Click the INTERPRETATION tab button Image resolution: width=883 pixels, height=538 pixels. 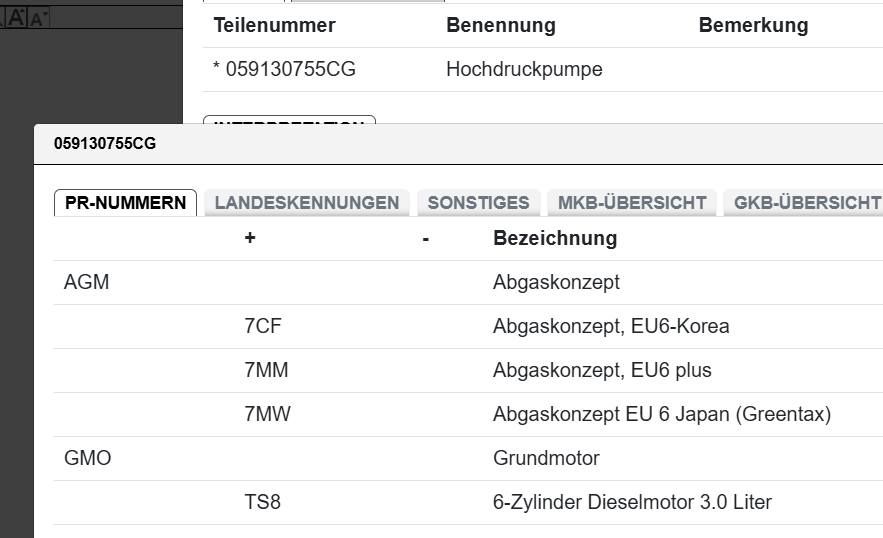point(289,124)
